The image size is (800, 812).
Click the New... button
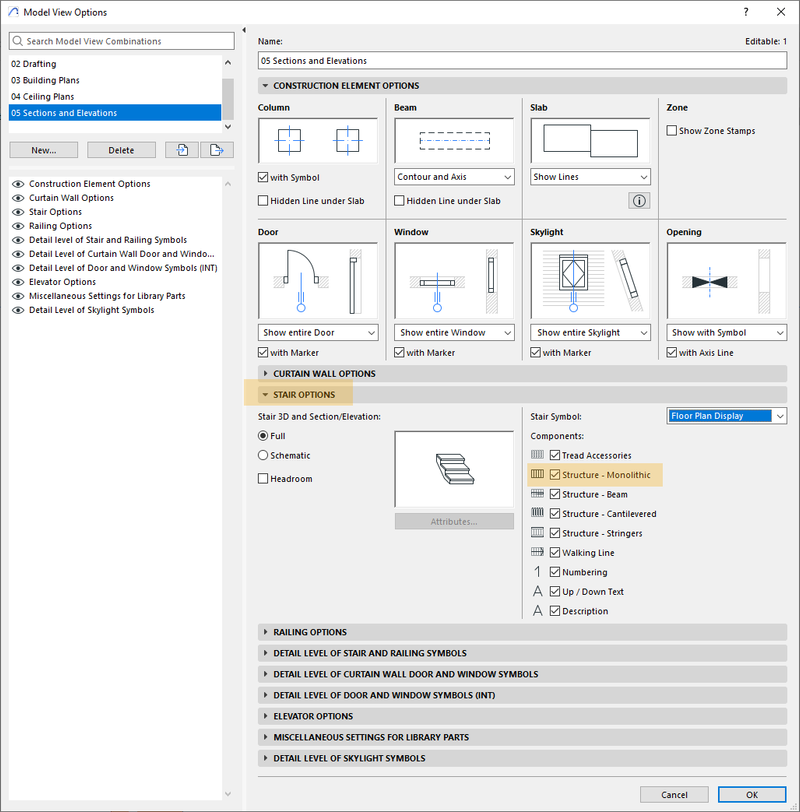click(x=43, y=150)
